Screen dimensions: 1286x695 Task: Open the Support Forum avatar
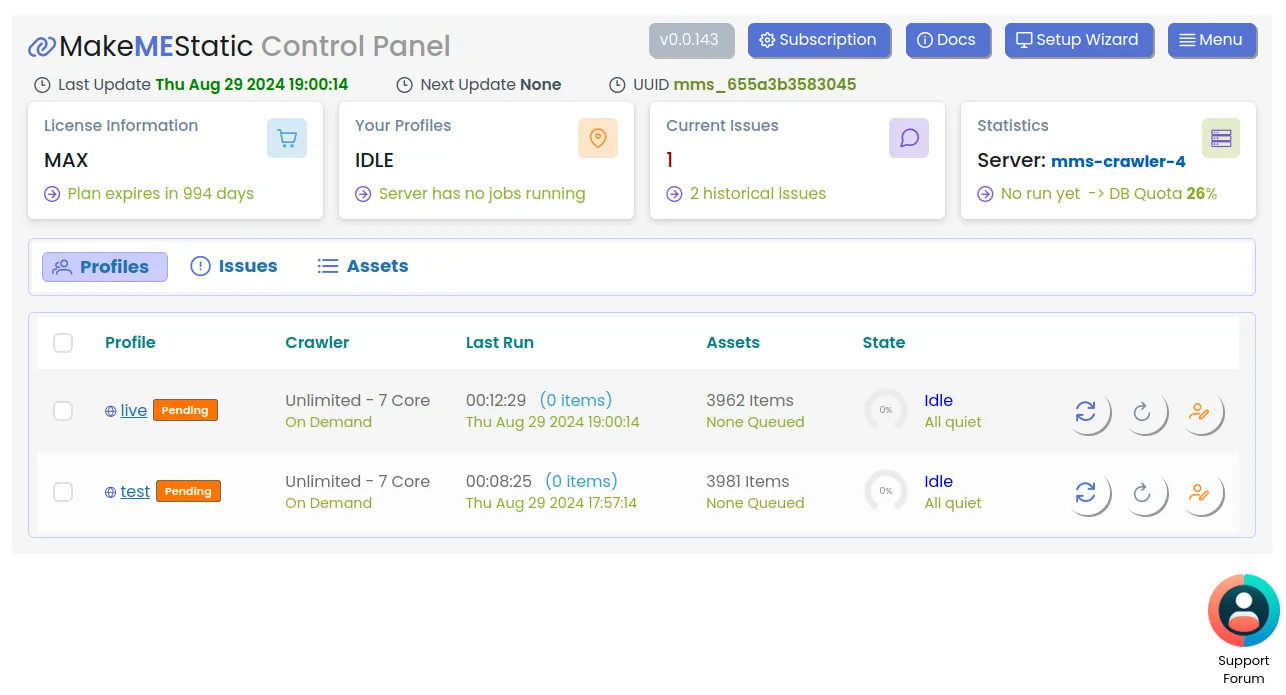[x=1243, y=610]
